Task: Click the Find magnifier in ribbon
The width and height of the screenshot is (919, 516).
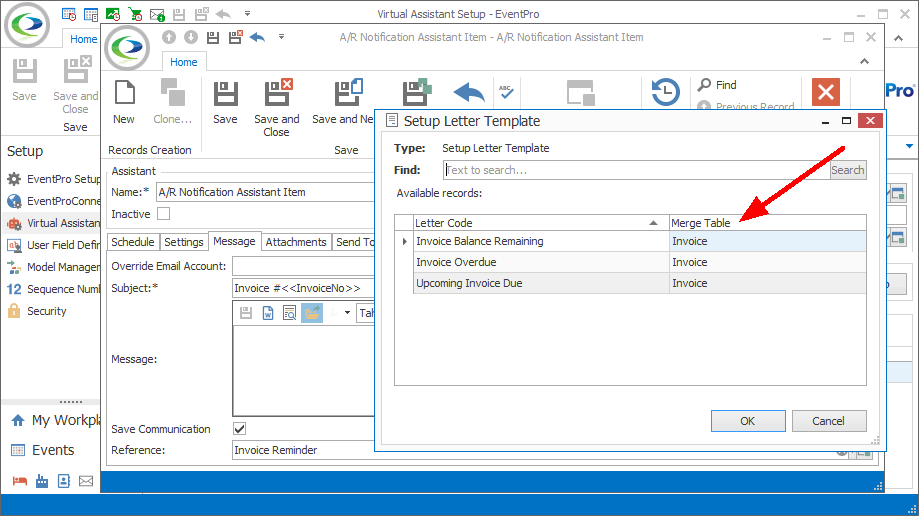Action: 704,85
